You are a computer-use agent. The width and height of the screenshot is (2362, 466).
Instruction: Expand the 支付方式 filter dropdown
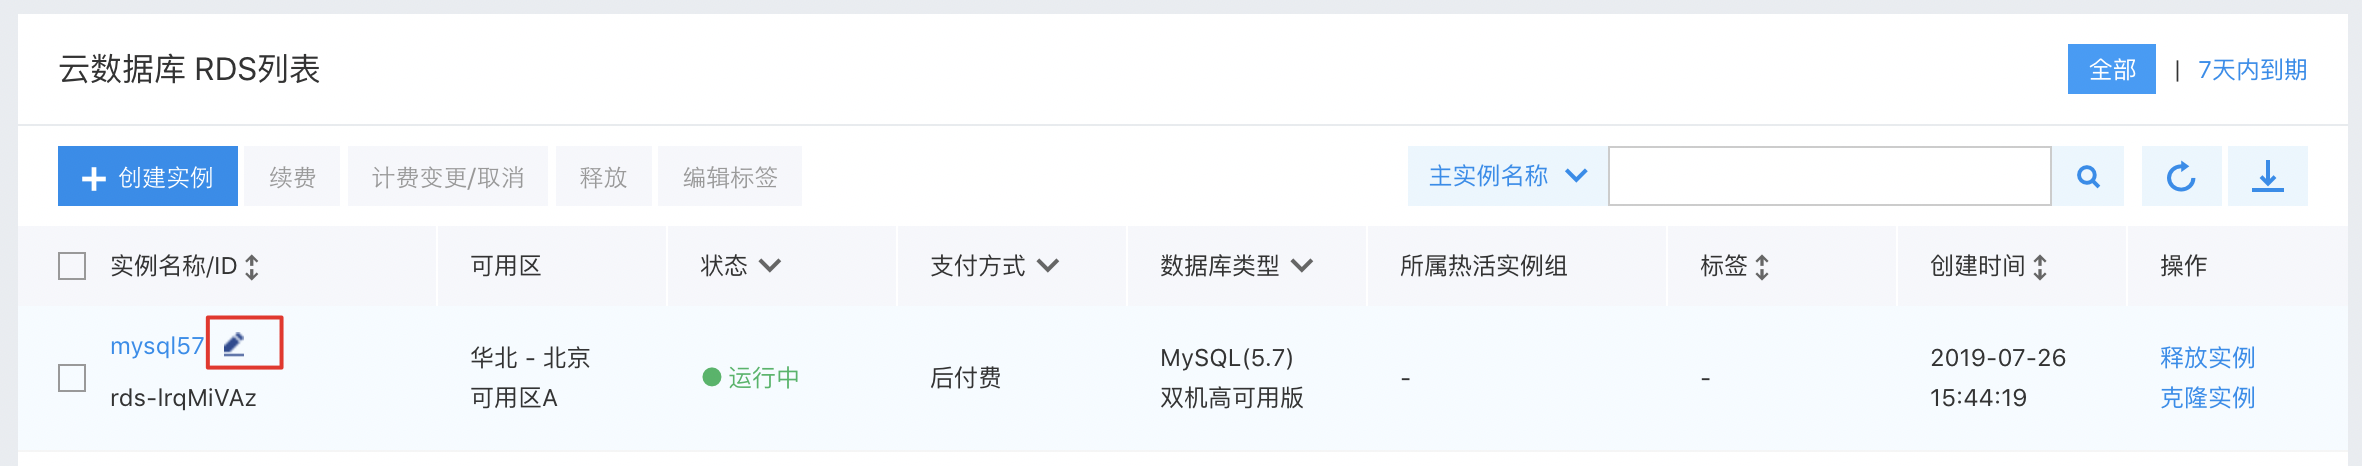pos(1048,265)
